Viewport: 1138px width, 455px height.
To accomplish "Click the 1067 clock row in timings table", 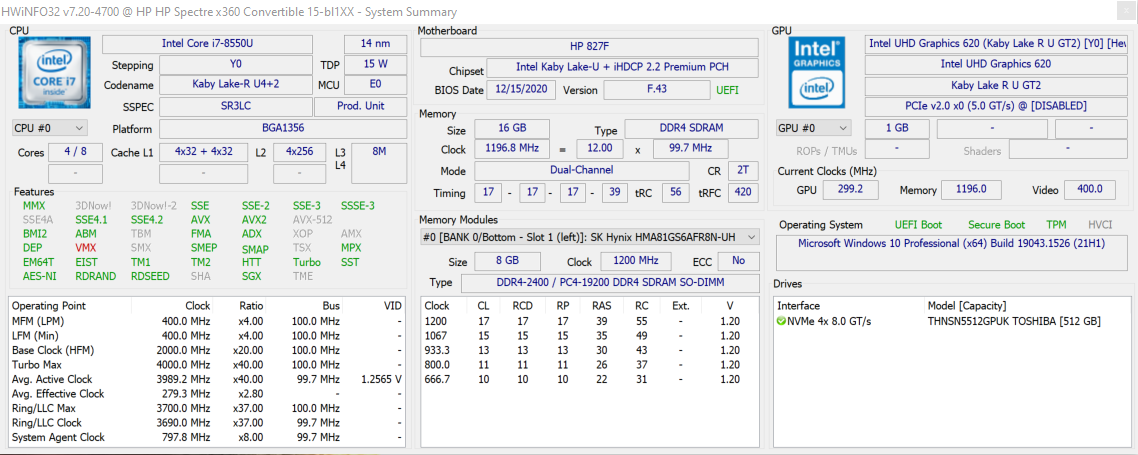I will tap(590, 335).
